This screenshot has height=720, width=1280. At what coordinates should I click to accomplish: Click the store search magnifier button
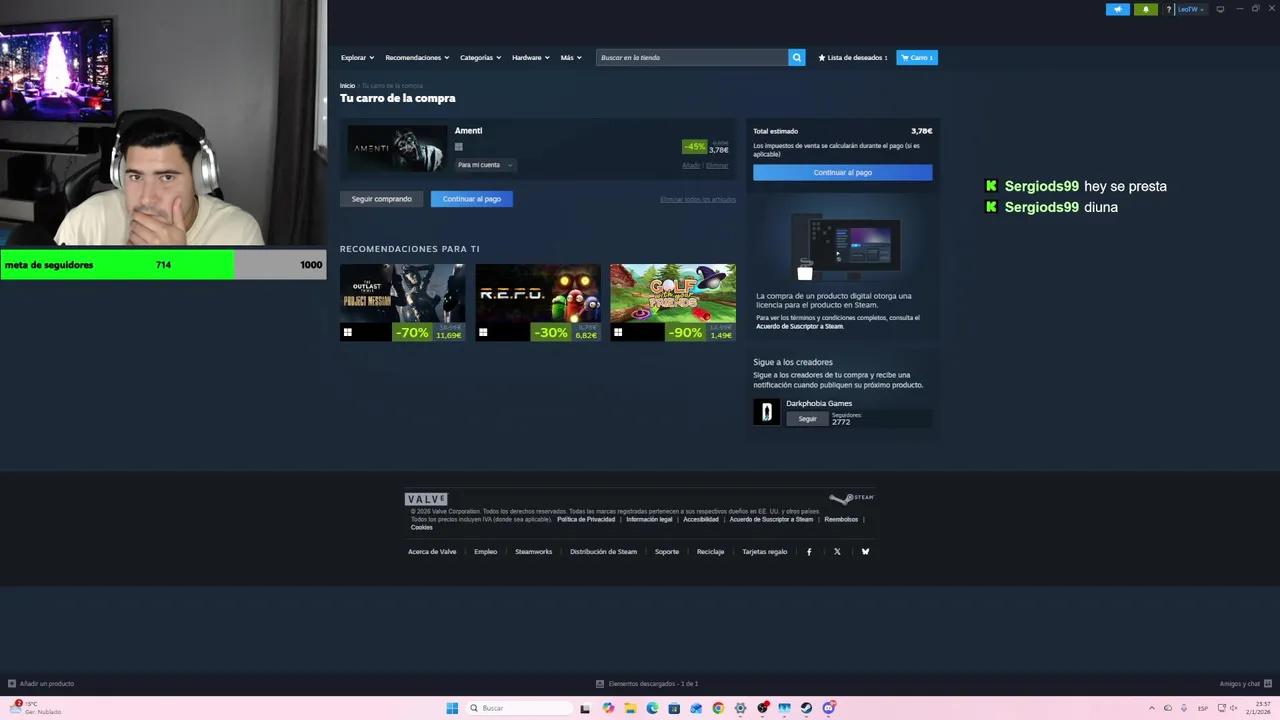[797, 57]
